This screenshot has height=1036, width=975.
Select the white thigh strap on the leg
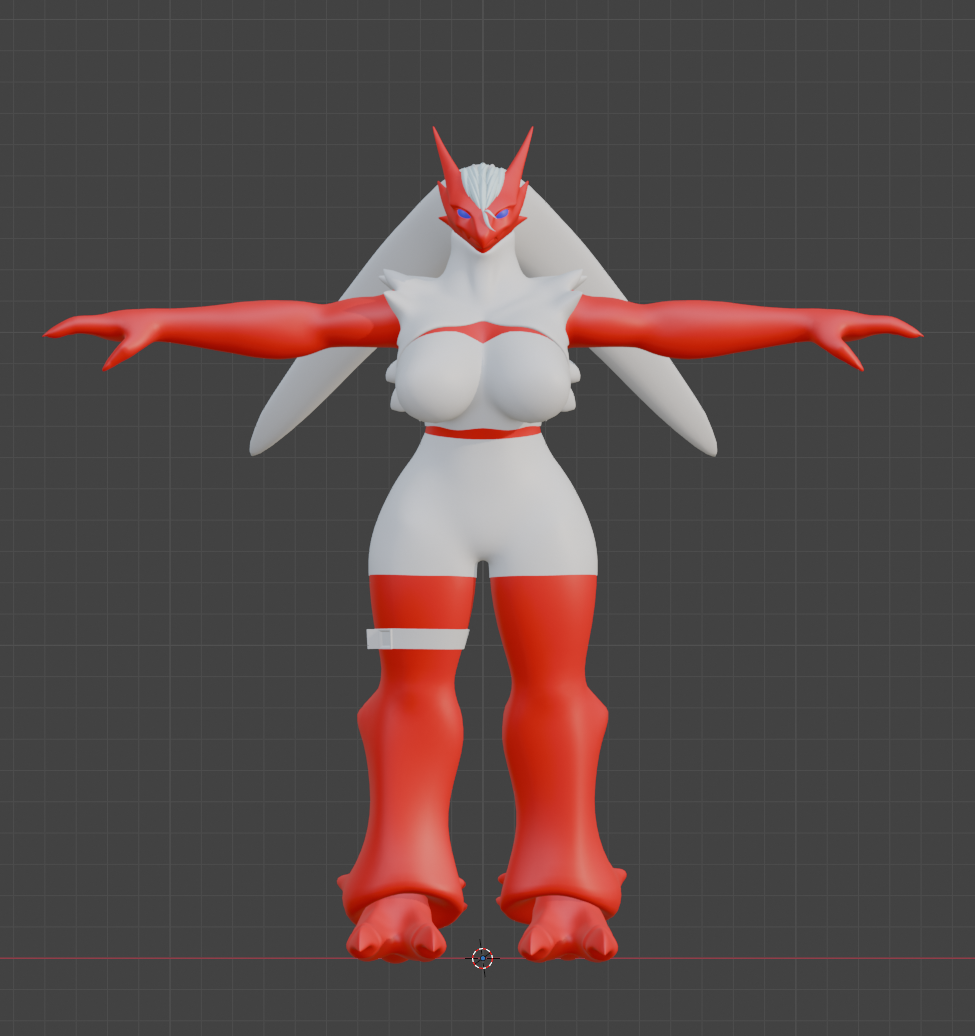(417, 639)
